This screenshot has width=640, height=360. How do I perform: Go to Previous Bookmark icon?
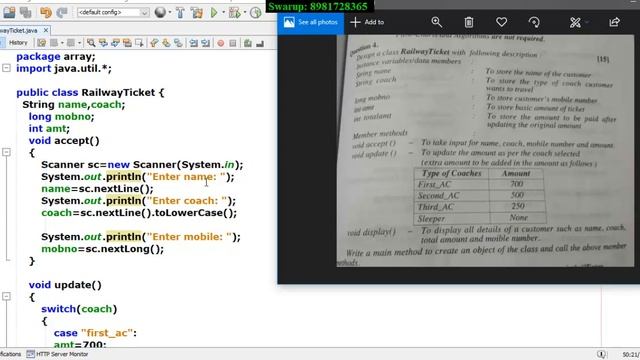[154, 43]
